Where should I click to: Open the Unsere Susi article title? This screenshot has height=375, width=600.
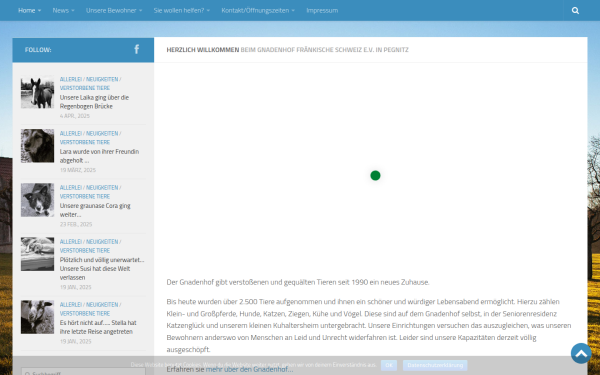point(102,269)
